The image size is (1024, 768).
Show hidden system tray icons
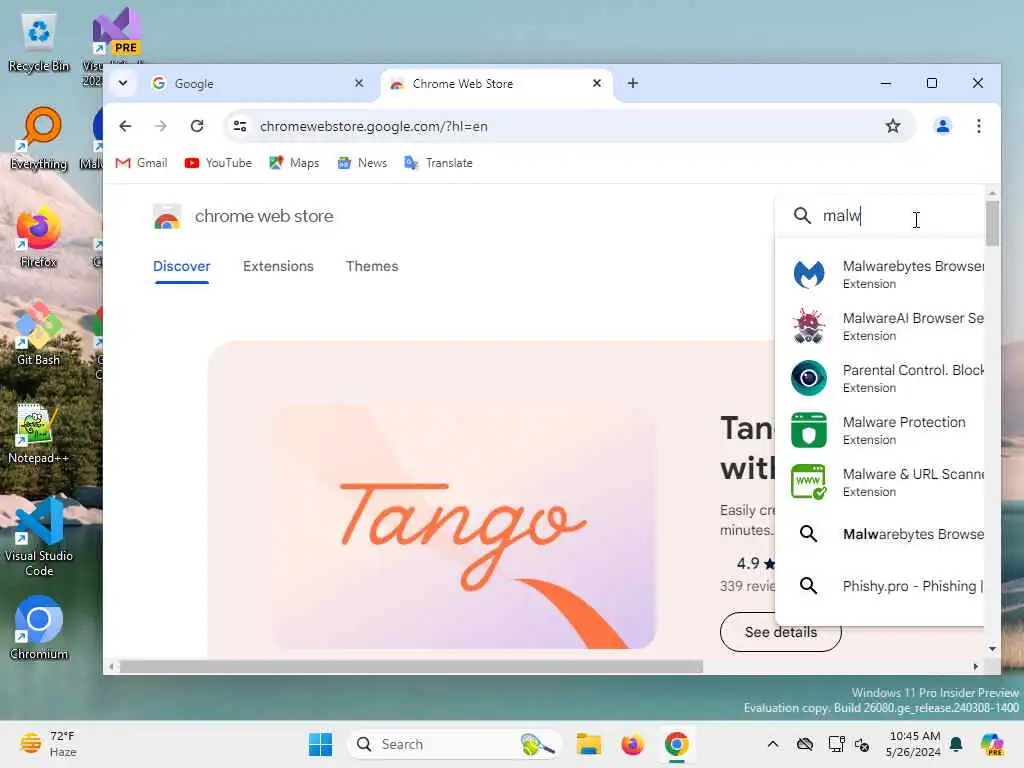[773, 744]
